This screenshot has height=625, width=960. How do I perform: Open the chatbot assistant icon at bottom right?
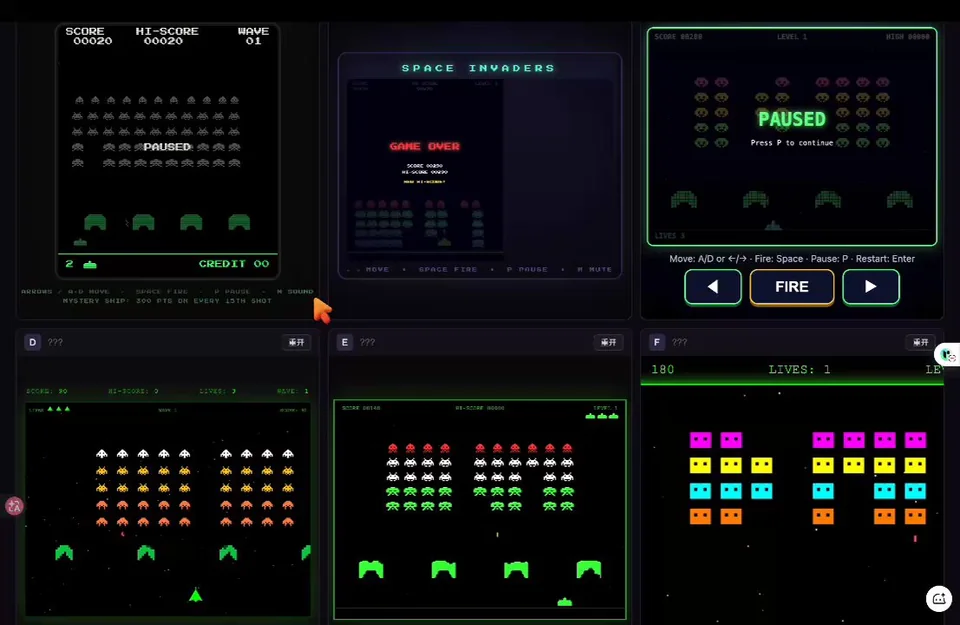(939, 599)
